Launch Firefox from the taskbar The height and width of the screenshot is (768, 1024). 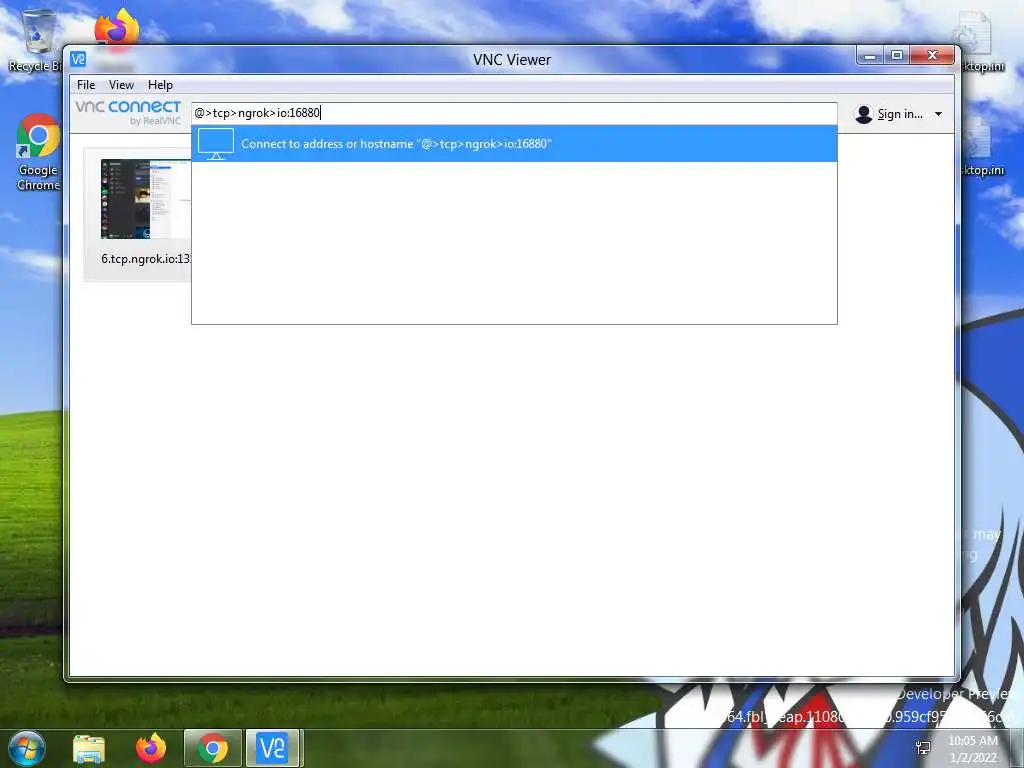click(151, 748)
